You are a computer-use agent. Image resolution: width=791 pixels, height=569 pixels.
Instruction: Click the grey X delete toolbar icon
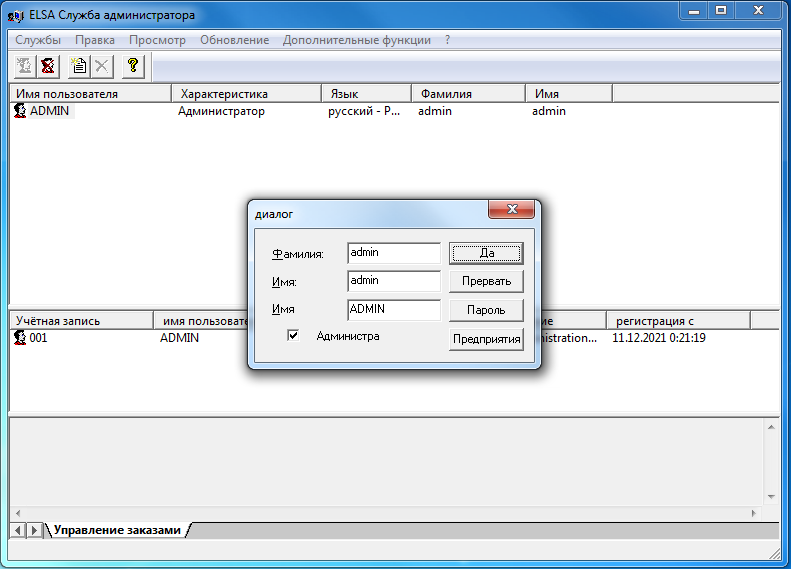(102, 66)
